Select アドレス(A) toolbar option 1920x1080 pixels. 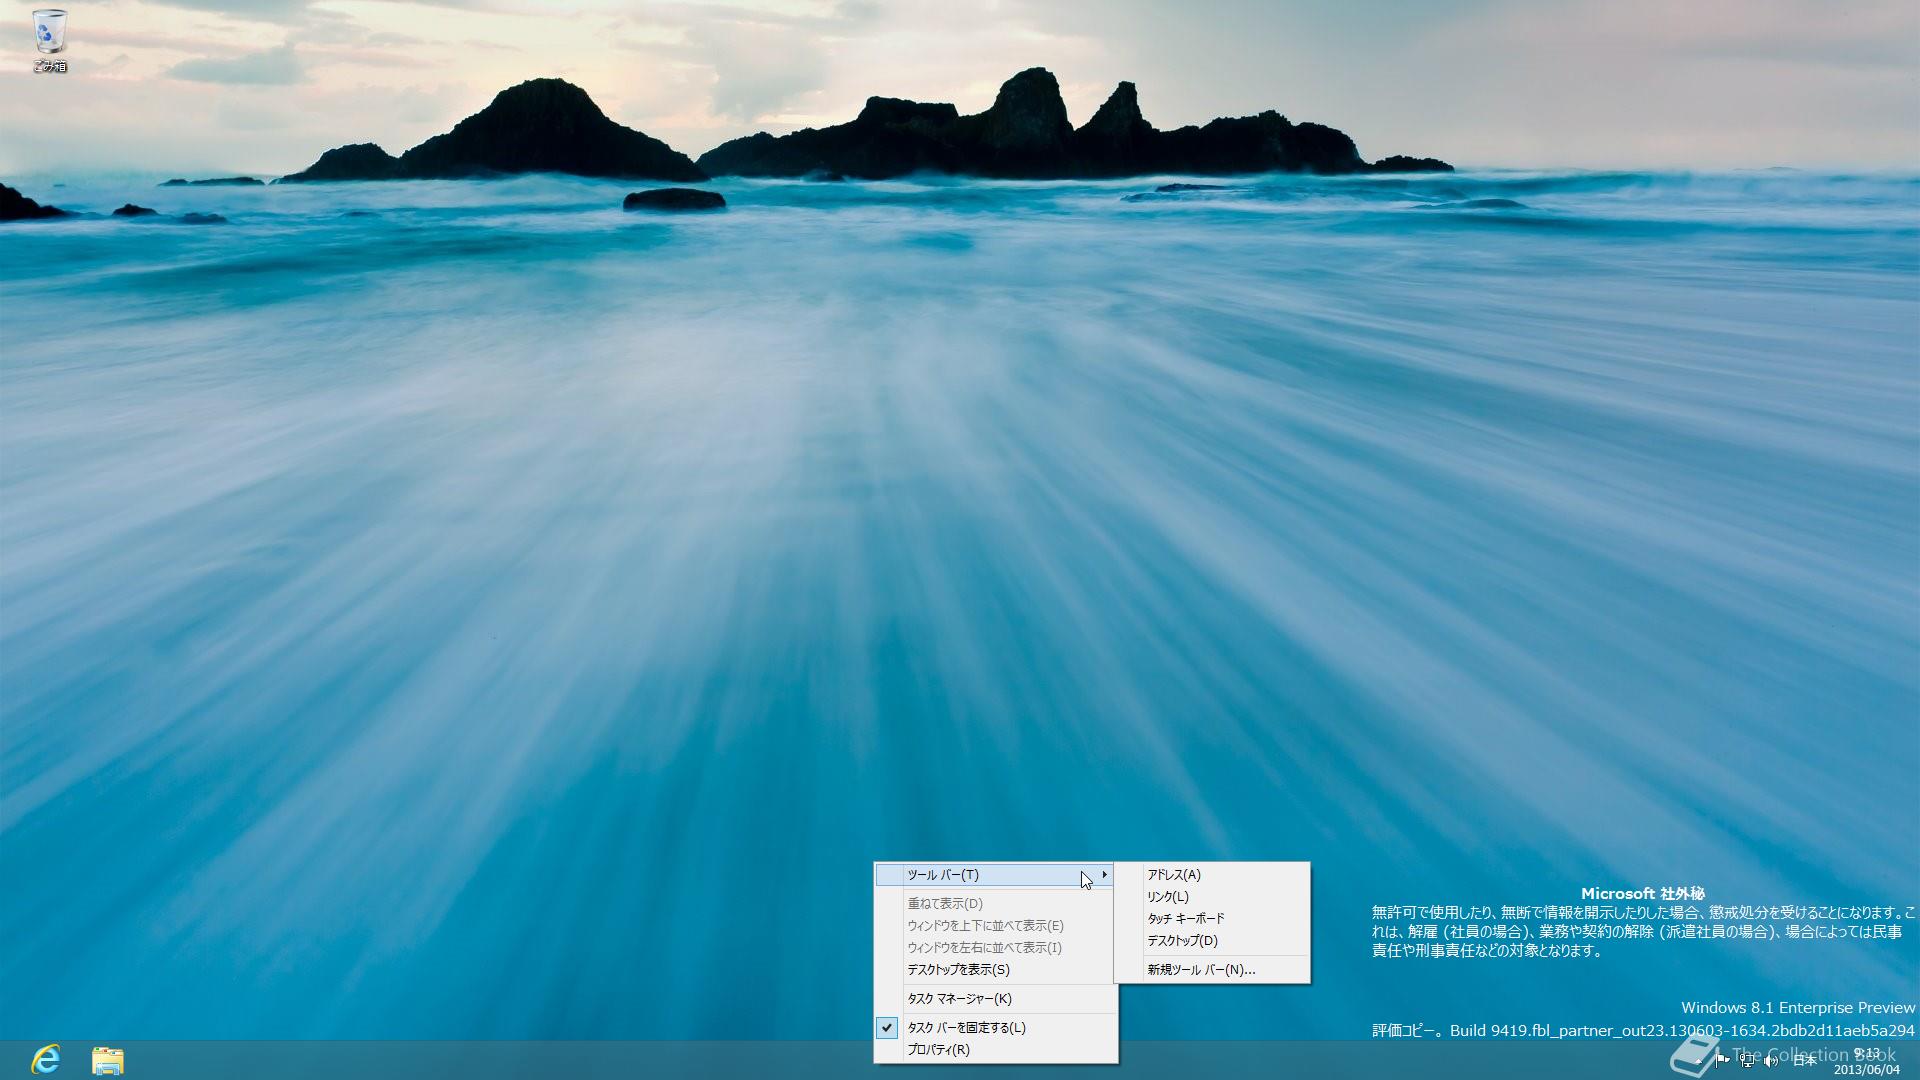coord(1212,875)
